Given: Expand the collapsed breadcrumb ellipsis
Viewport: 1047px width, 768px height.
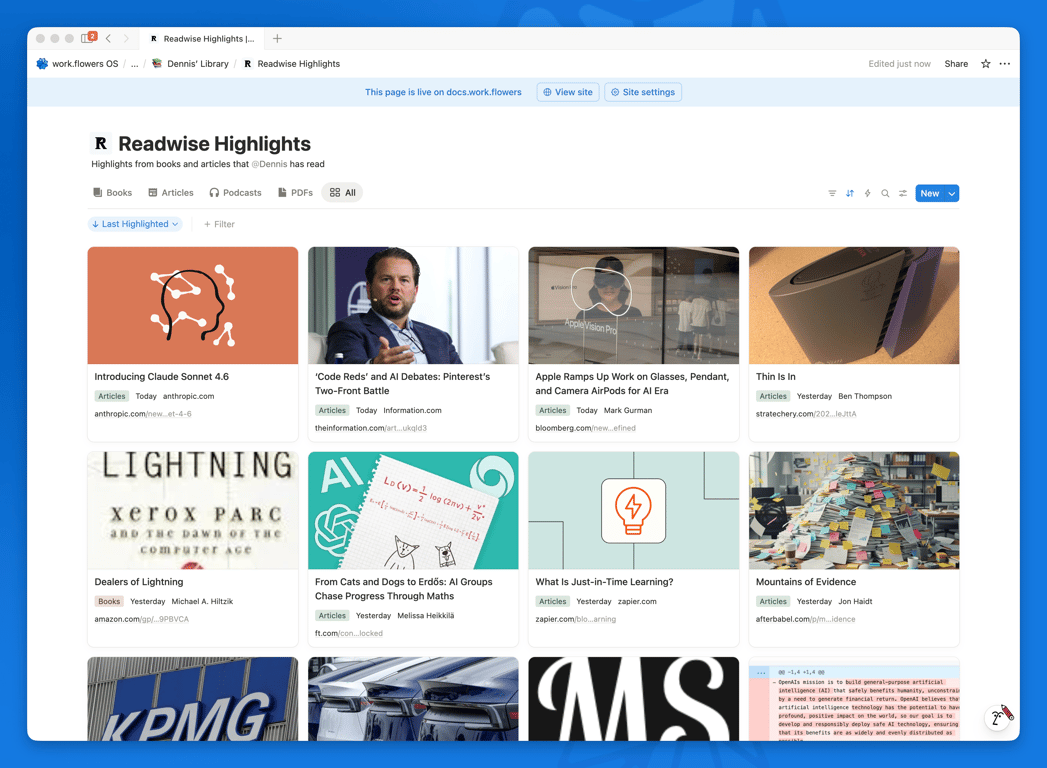Looking at the screenshot, I should pyautogui.click(x=135, y=64).
